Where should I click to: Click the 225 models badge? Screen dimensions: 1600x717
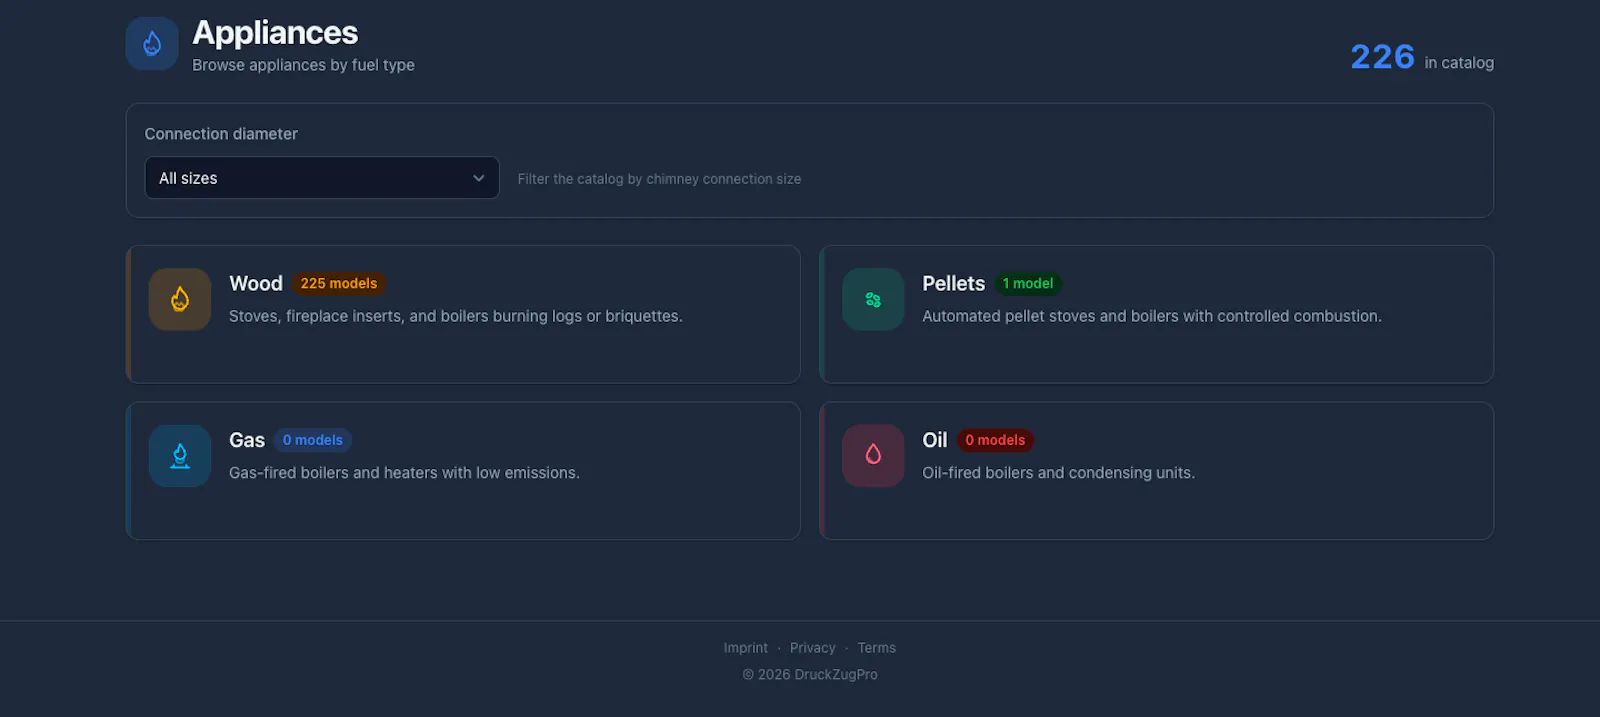pos(339,284)
